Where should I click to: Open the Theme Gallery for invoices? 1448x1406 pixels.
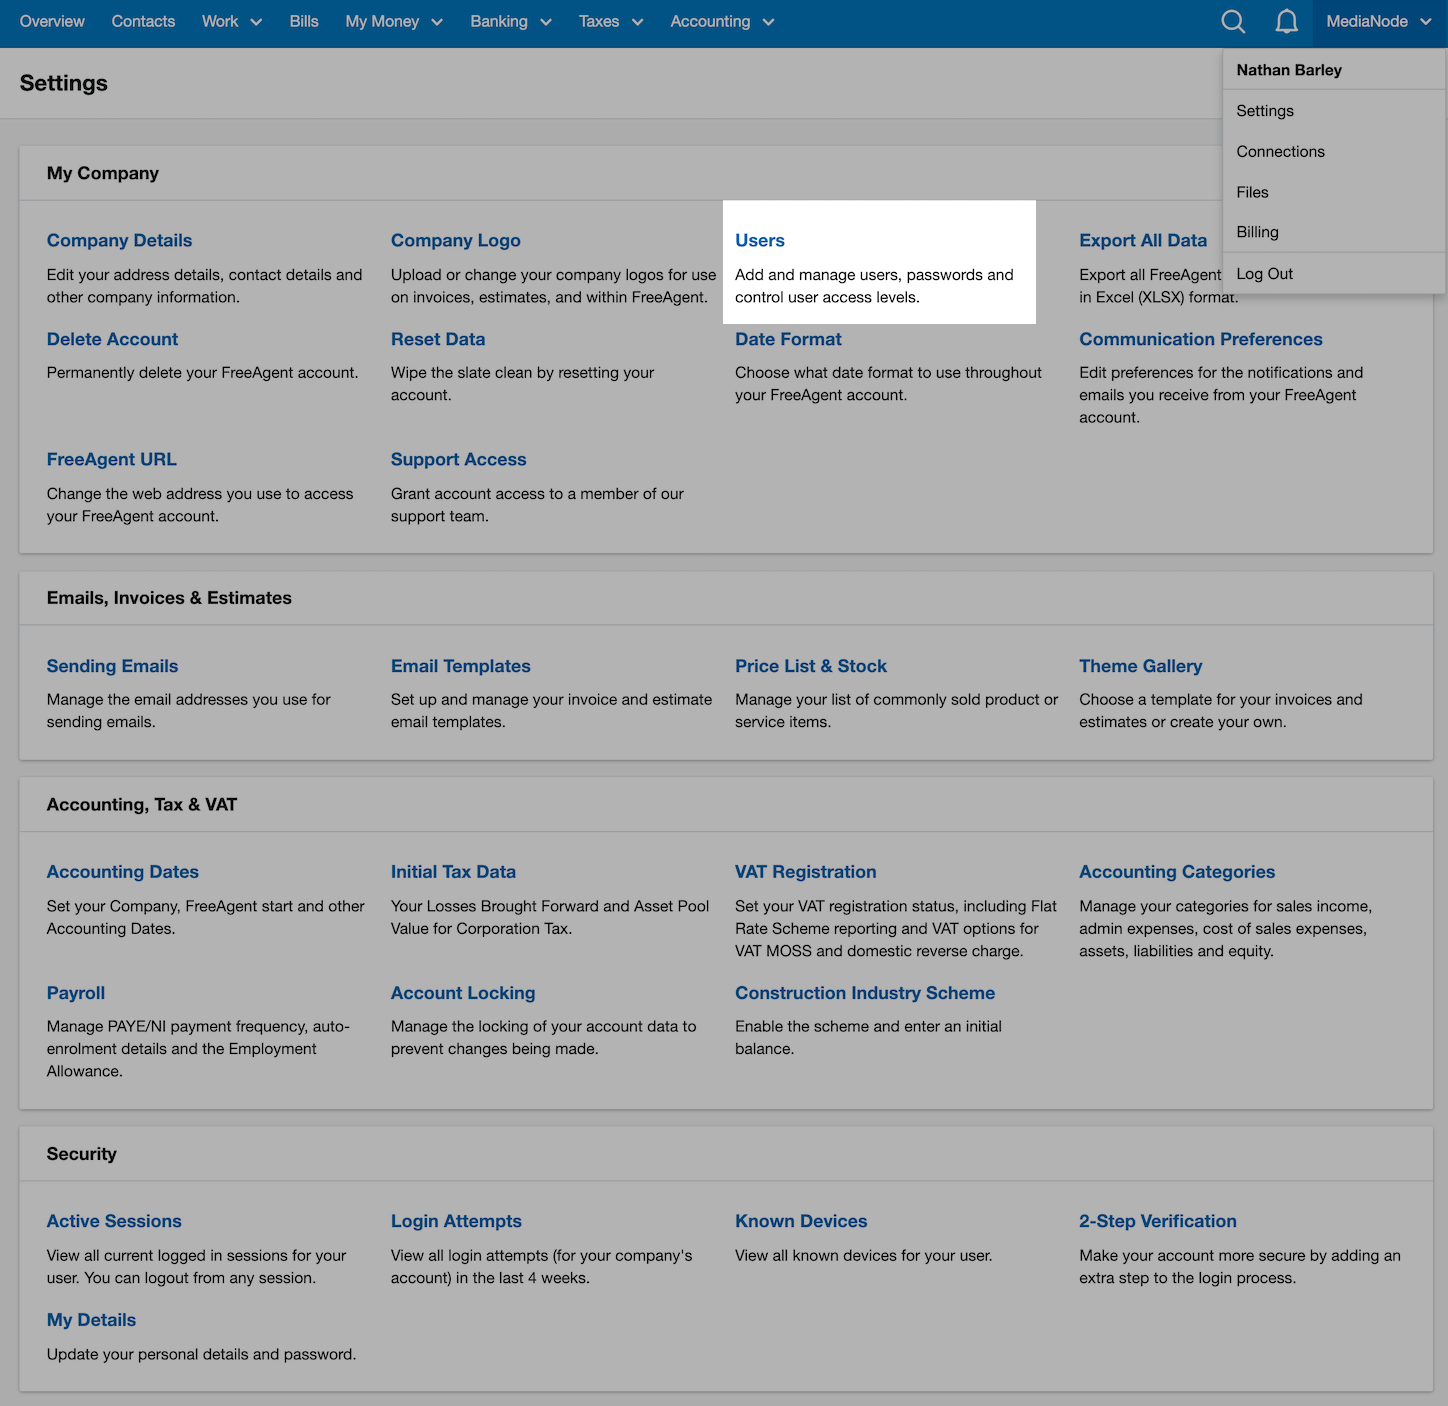[1140, 666]
